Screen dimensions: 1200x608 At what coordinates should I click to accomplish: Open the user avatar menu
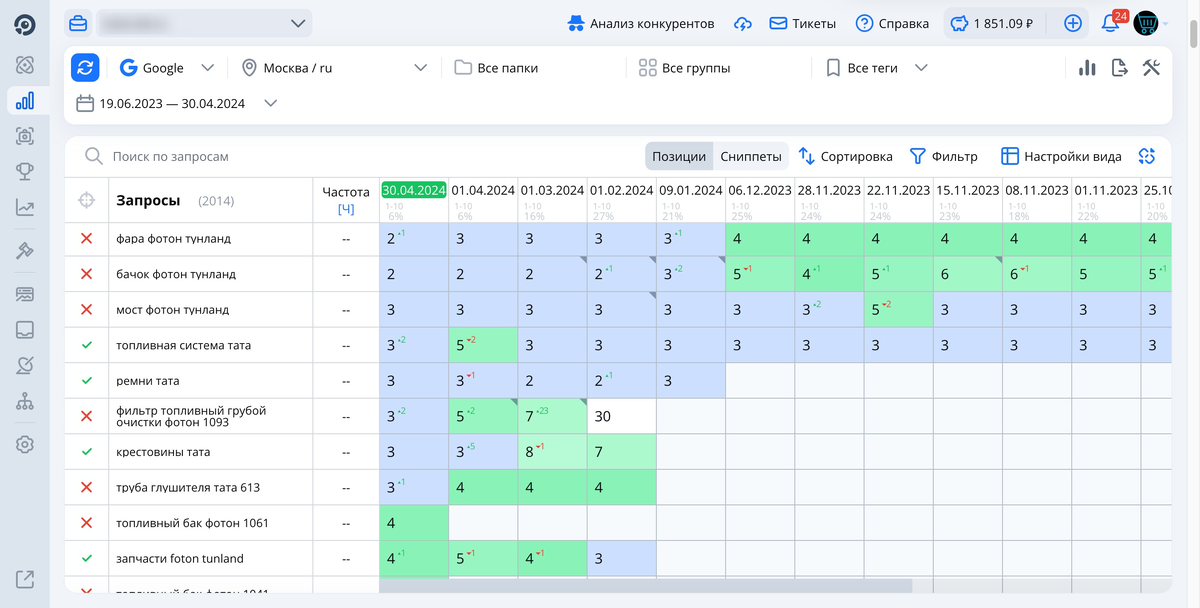pyautogui.click(x=1146, y=23)
